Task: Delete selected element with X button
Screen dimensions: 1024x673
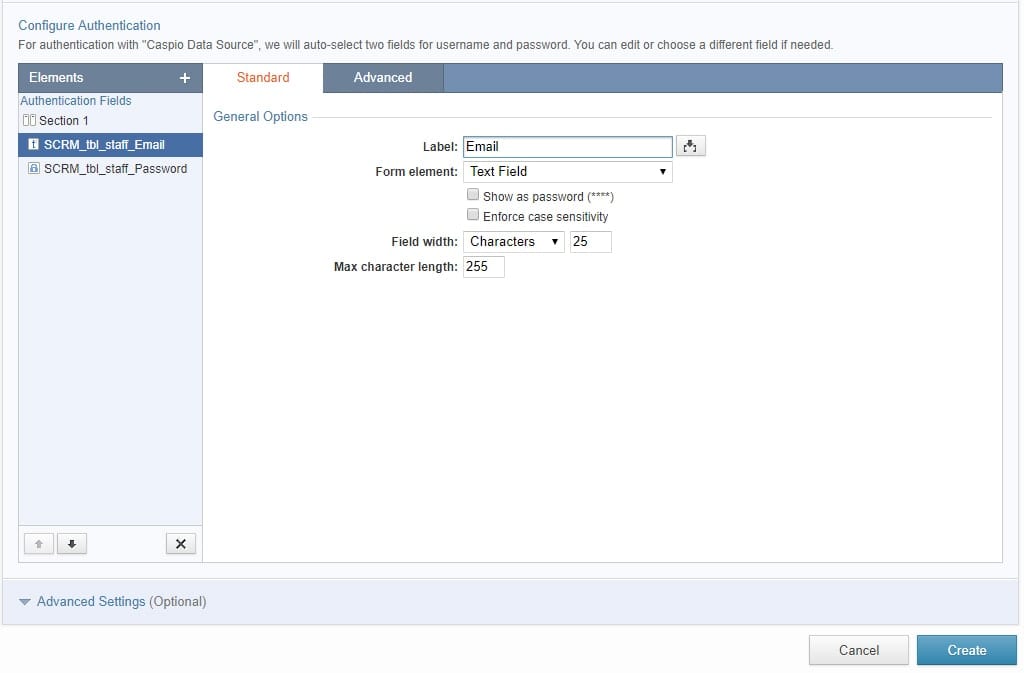Action: tap(180, 544)
